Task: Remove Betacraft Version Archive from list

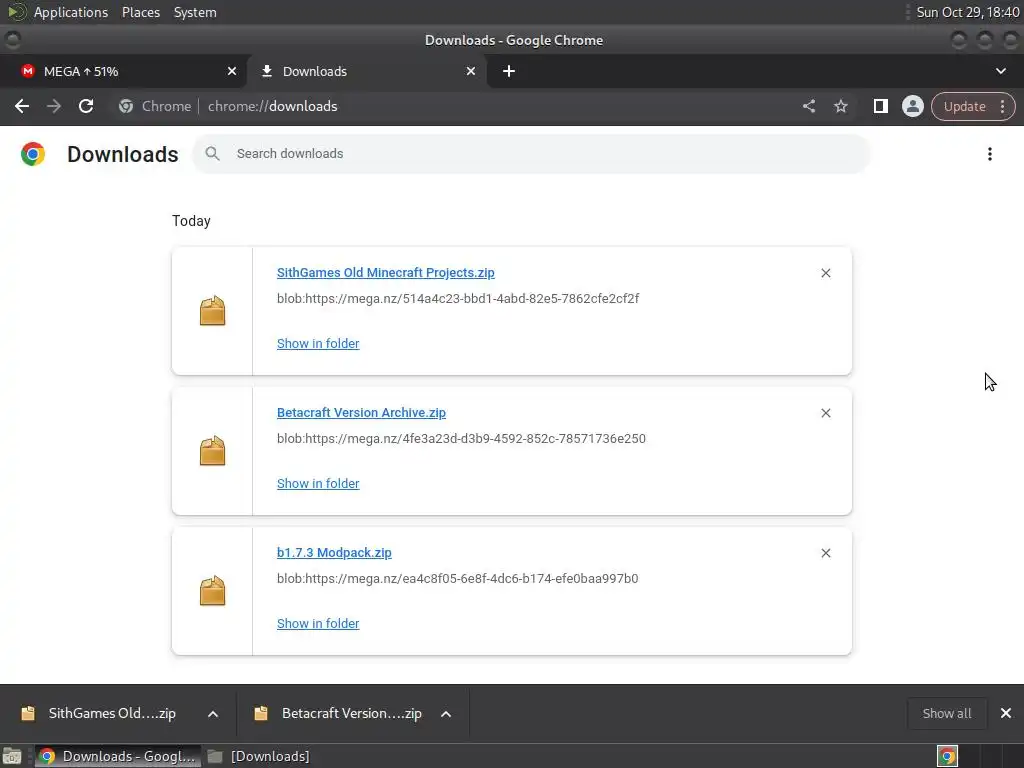Action: (x=826, y=413)
